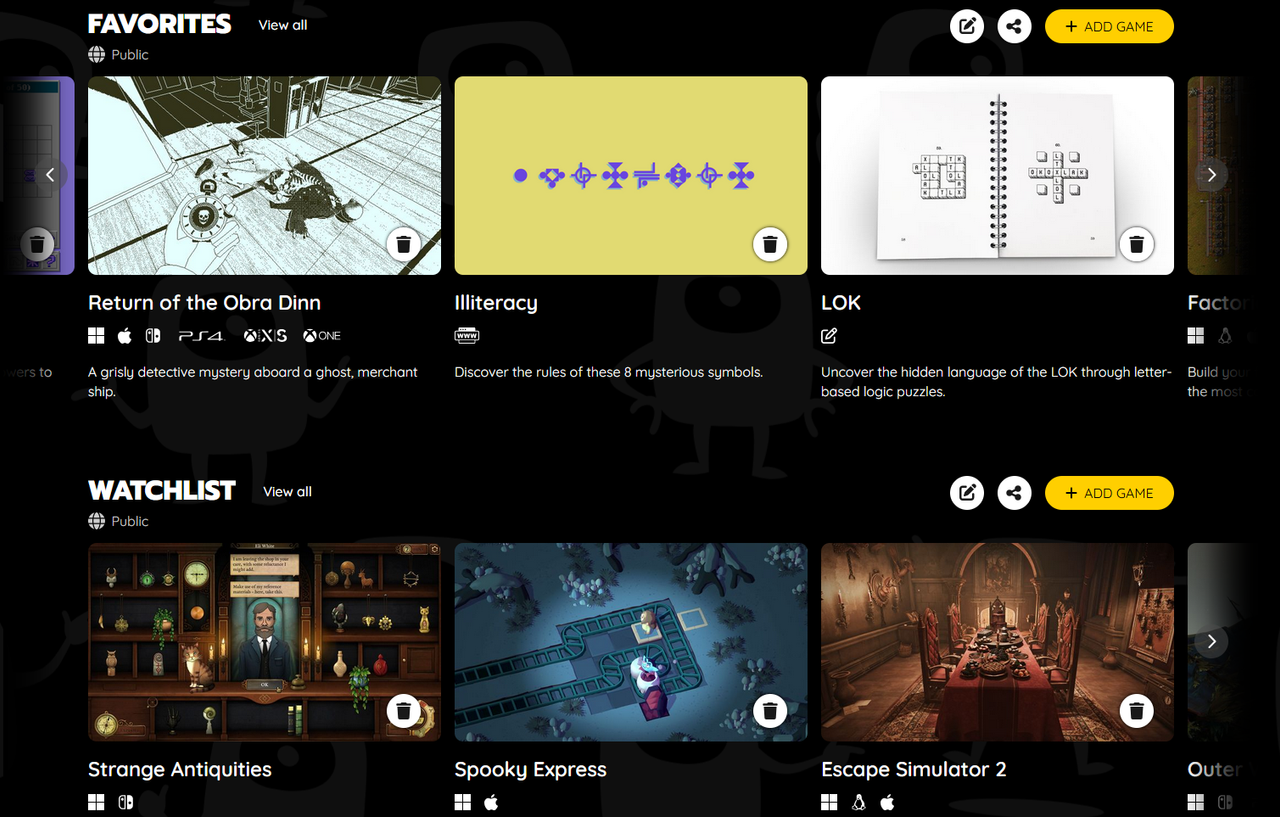Remove Return of the Obra Dinn from favorites
The height and width of the screenshot is (817, 1280).
[403, 244]
